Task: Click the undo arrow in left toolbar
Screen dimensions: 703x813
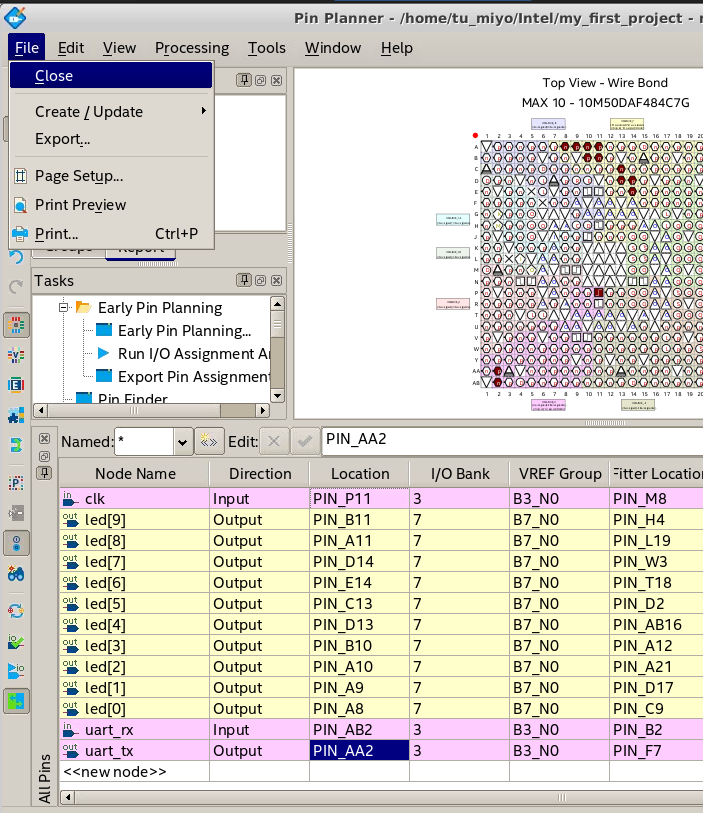Action: (x=16, y=257)
